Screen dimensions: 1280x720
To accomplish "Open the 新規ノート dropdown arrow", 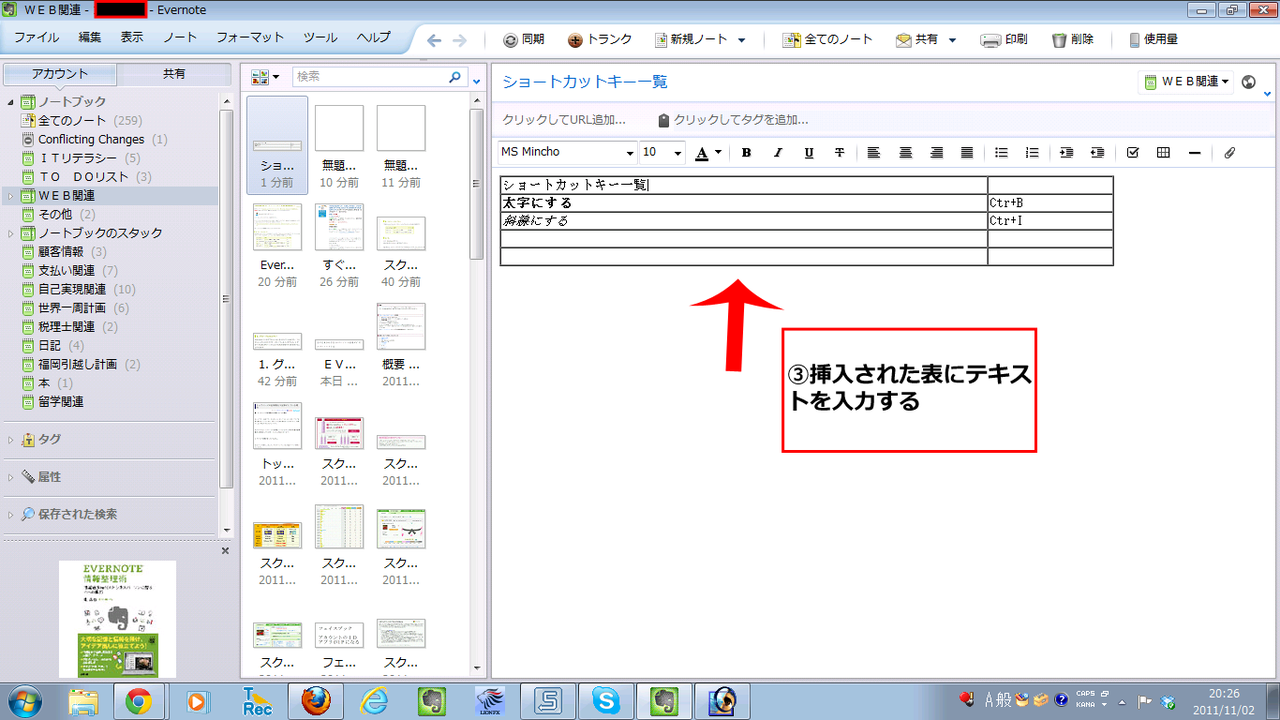I will coord(741,40).
